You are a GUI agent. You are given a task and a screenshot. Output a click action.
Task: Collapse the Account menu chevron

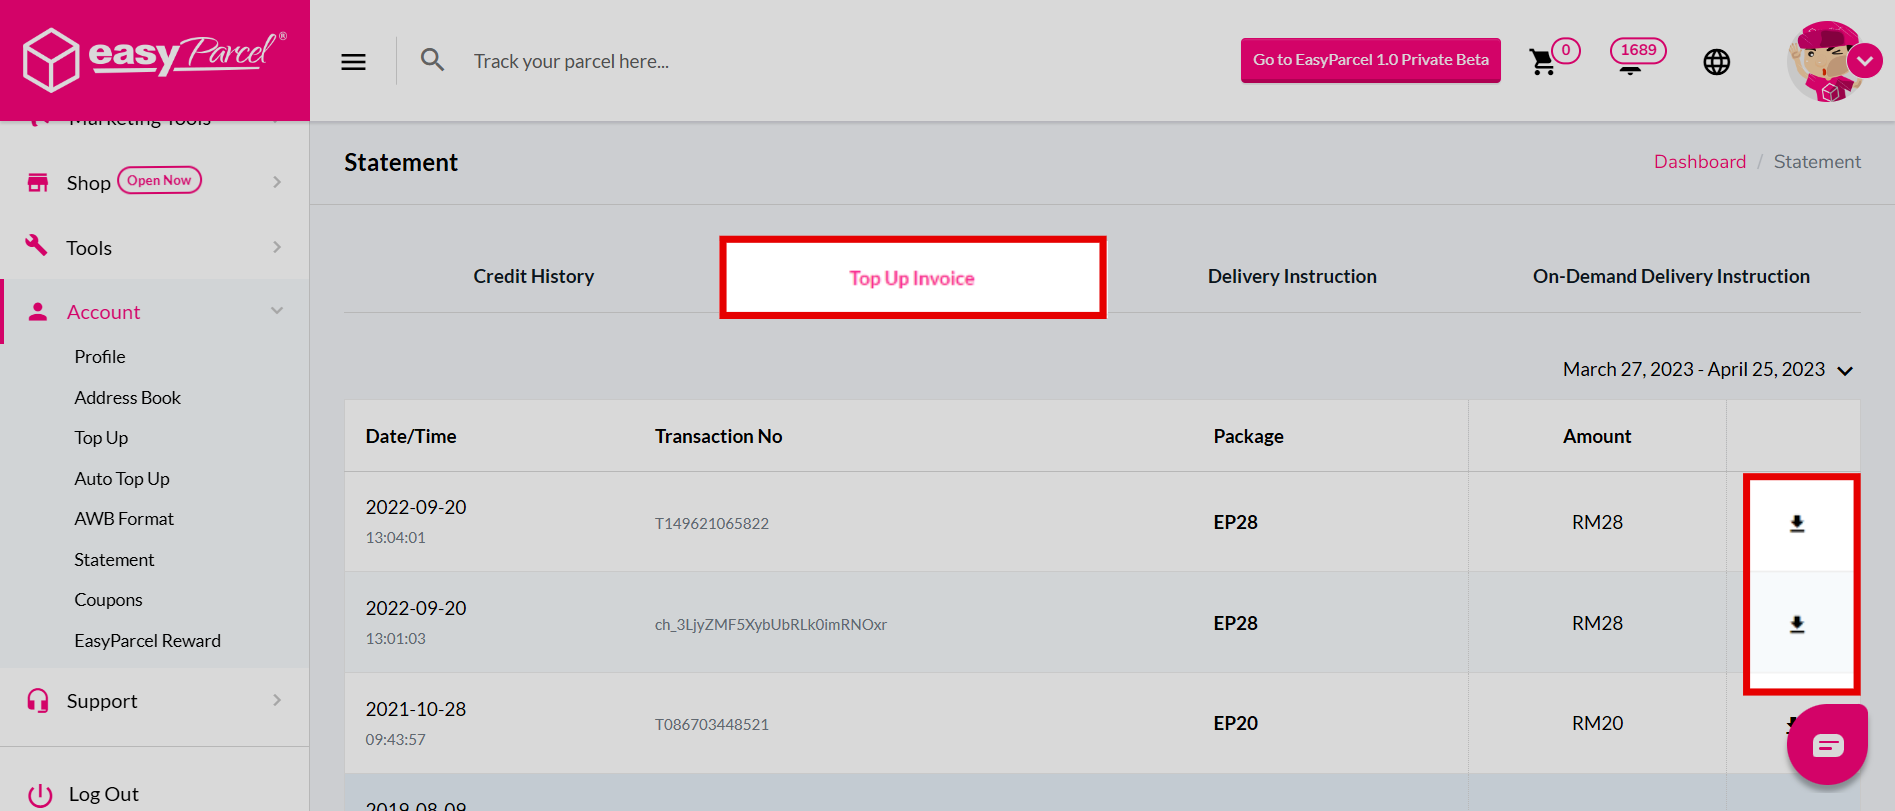(x=277, y=311)
